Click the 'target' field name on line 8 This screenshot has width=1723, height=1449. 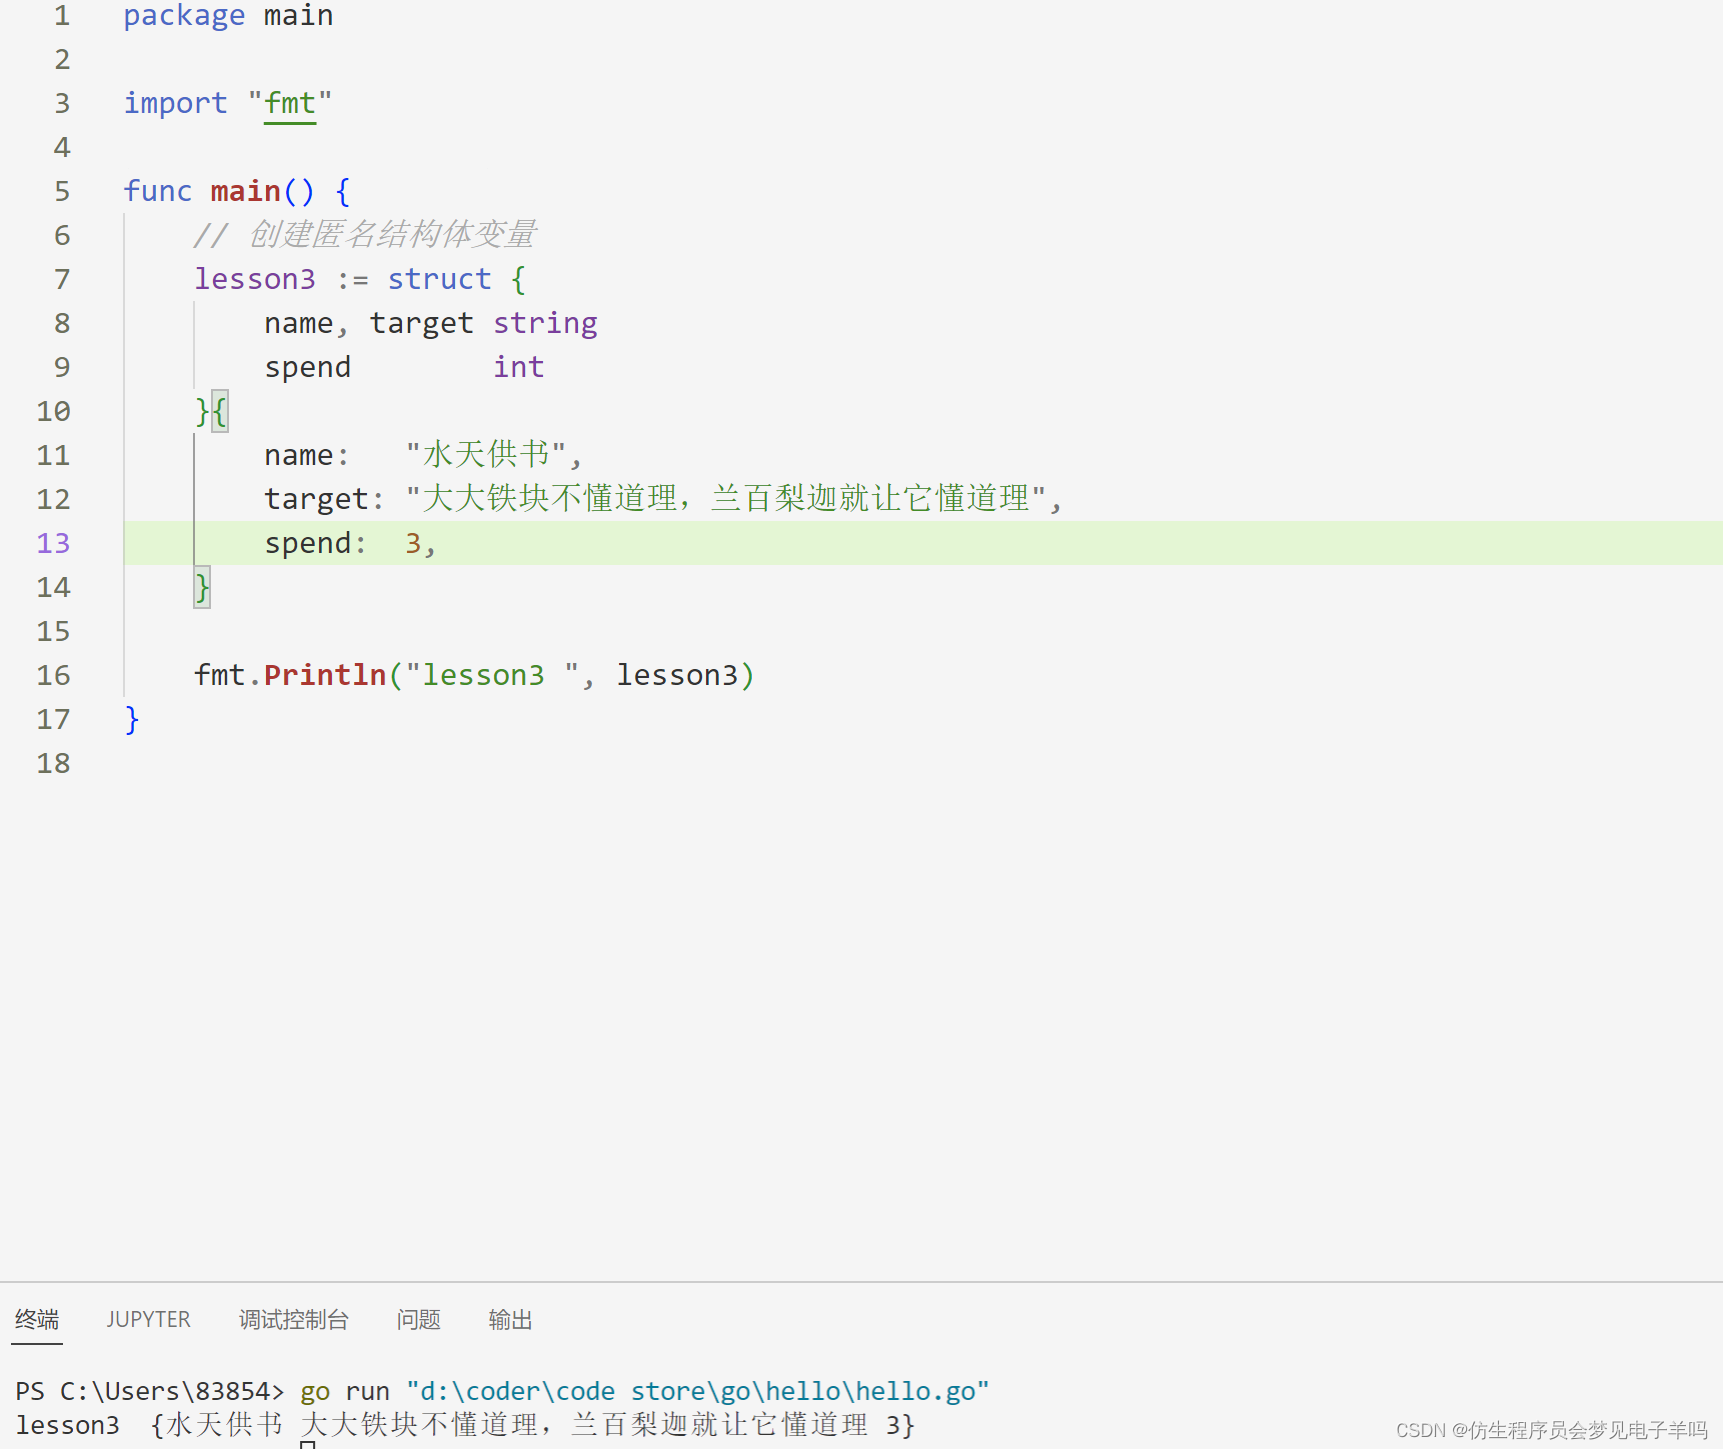421,323
